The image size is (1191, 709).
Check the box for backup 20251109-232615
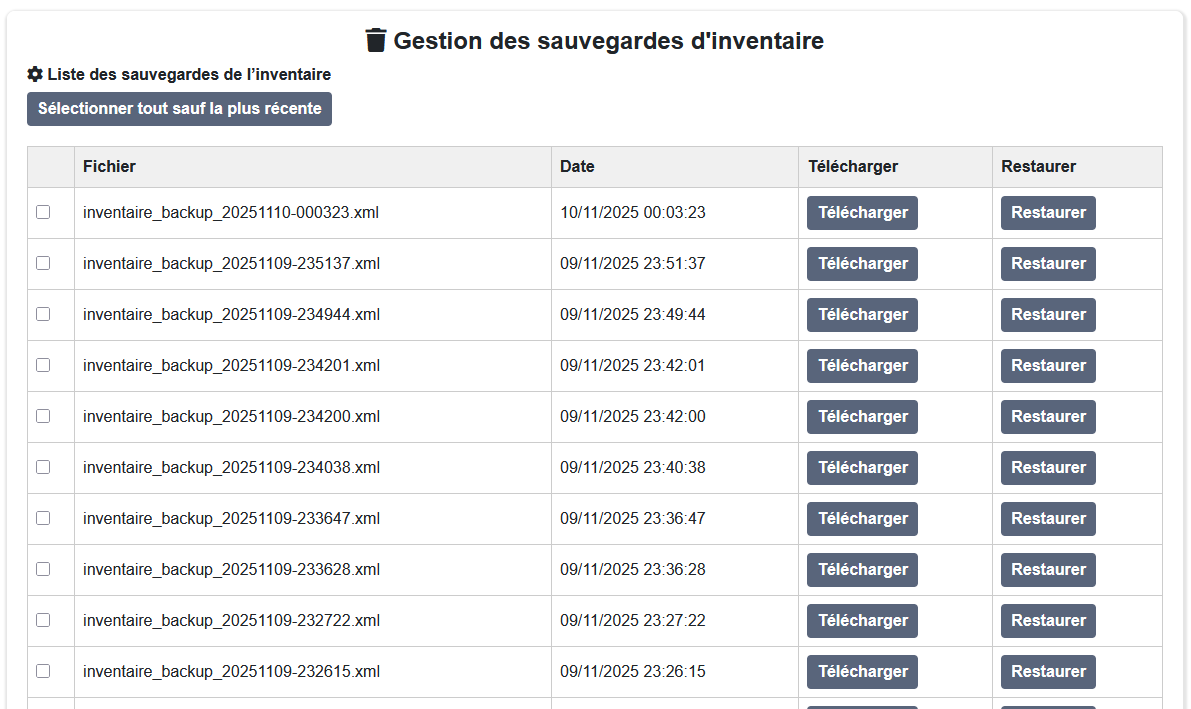click(x=43, y=671)
